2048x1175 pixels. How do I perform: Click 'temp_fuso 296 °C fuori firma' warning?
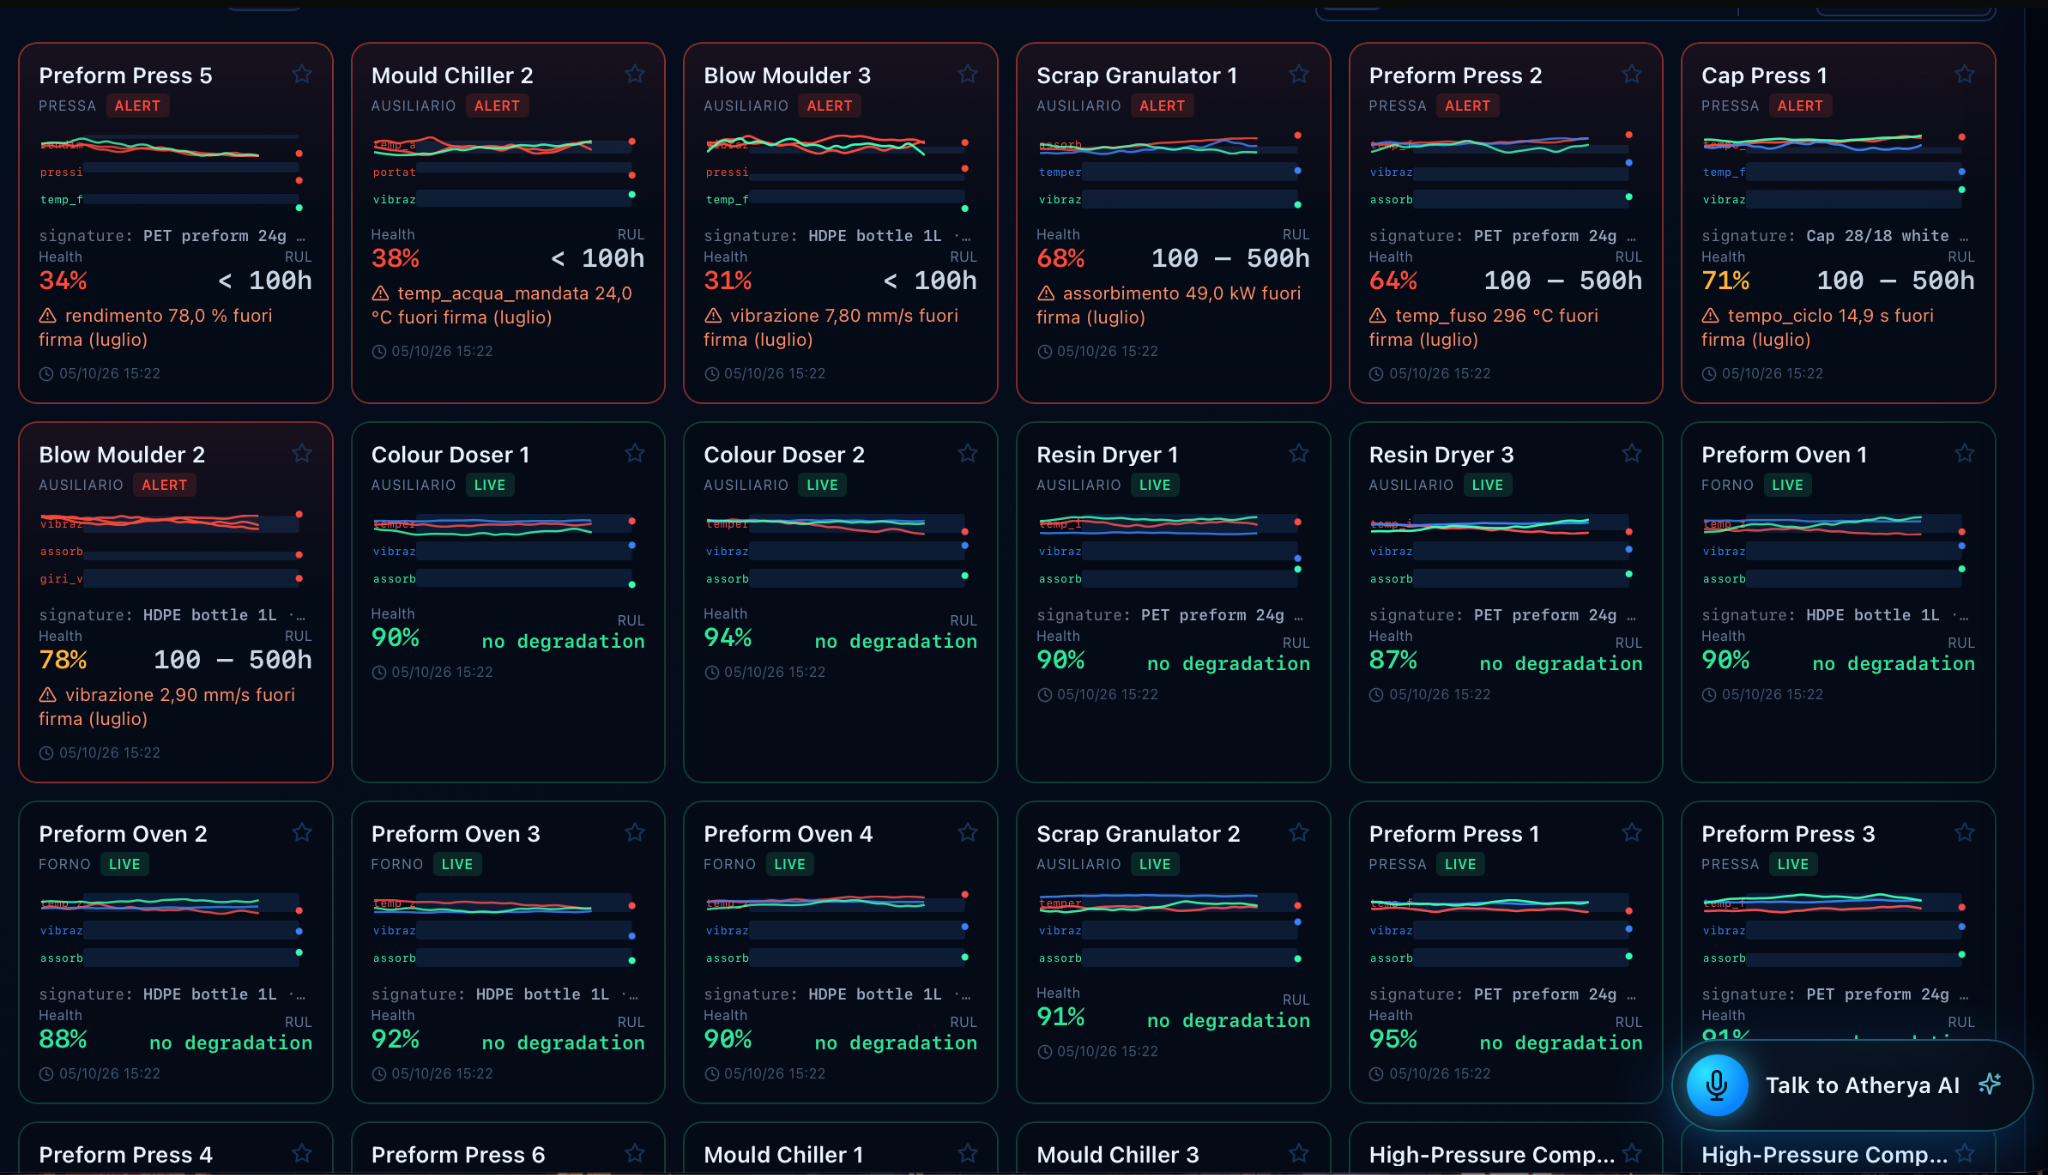[1484, 328]
